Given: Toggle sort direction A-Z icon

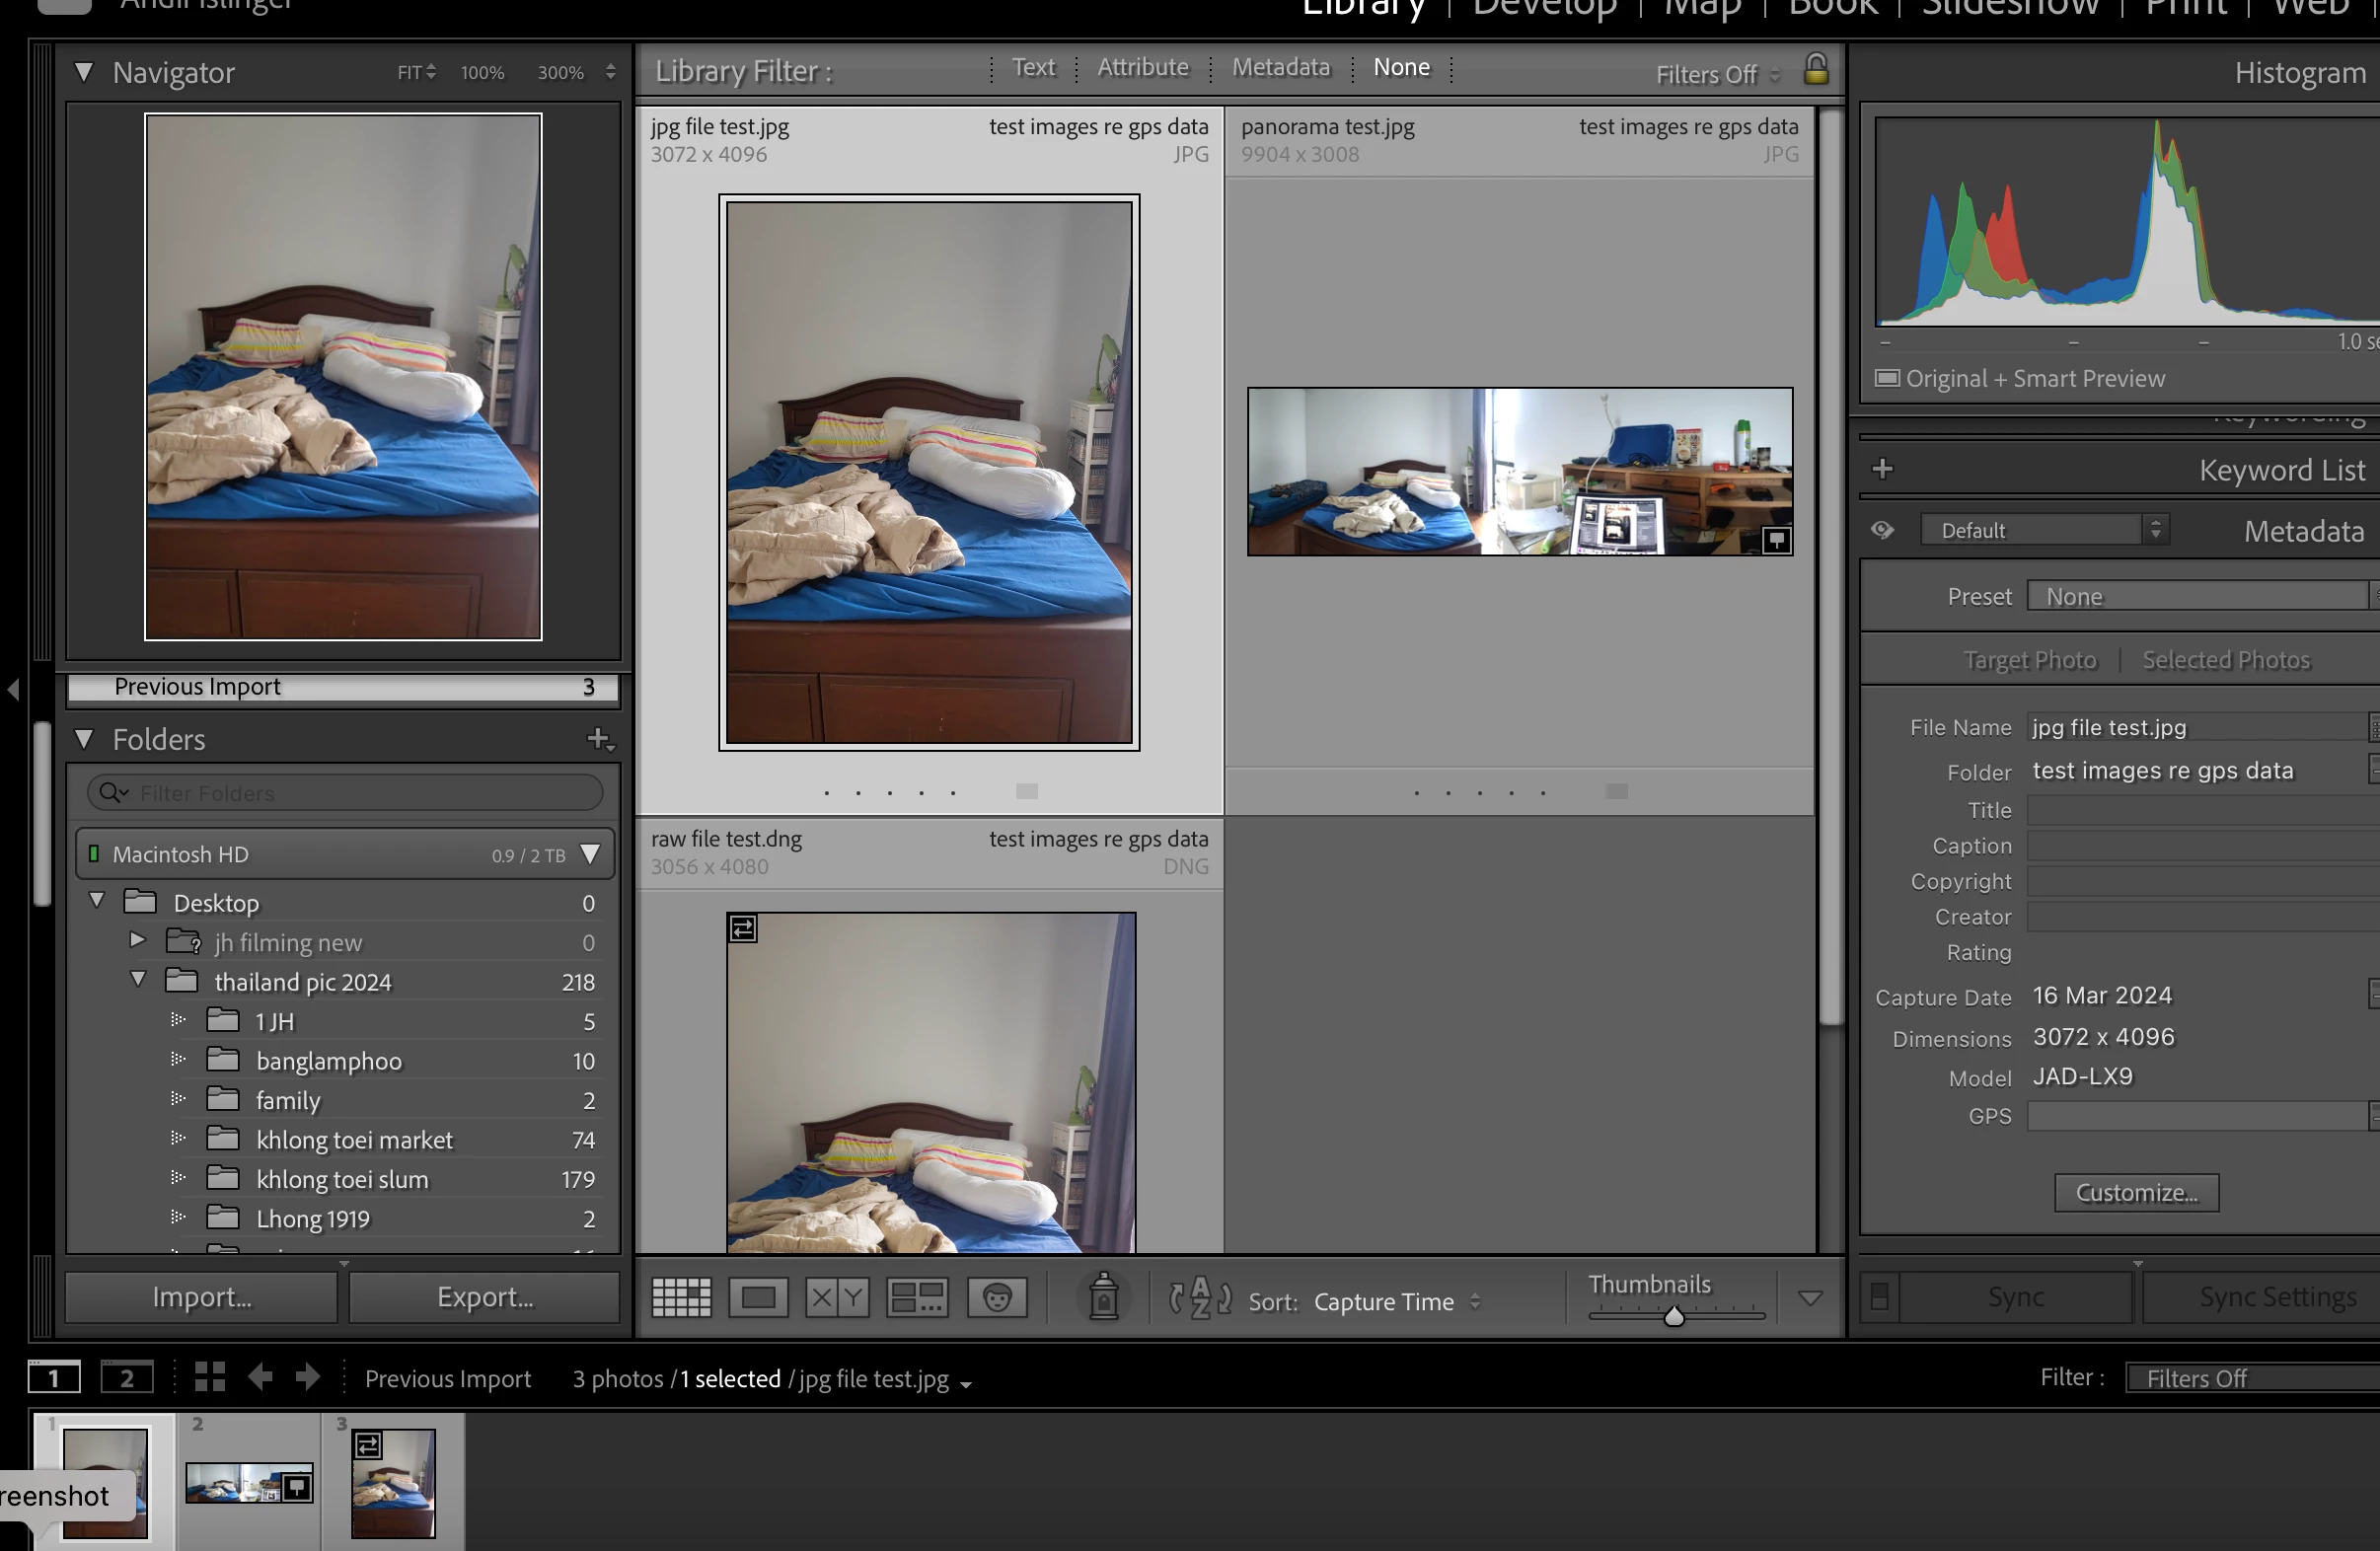Looking at the screenshot, I should (x=1200, y=1298).
